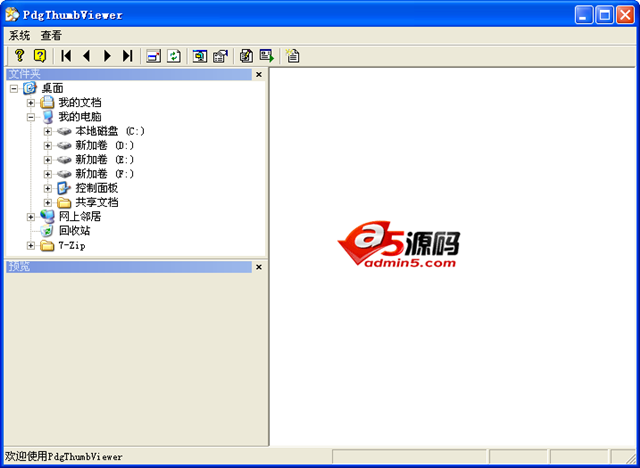Click the properties settings toolbar icon

(x=220, y=55)
